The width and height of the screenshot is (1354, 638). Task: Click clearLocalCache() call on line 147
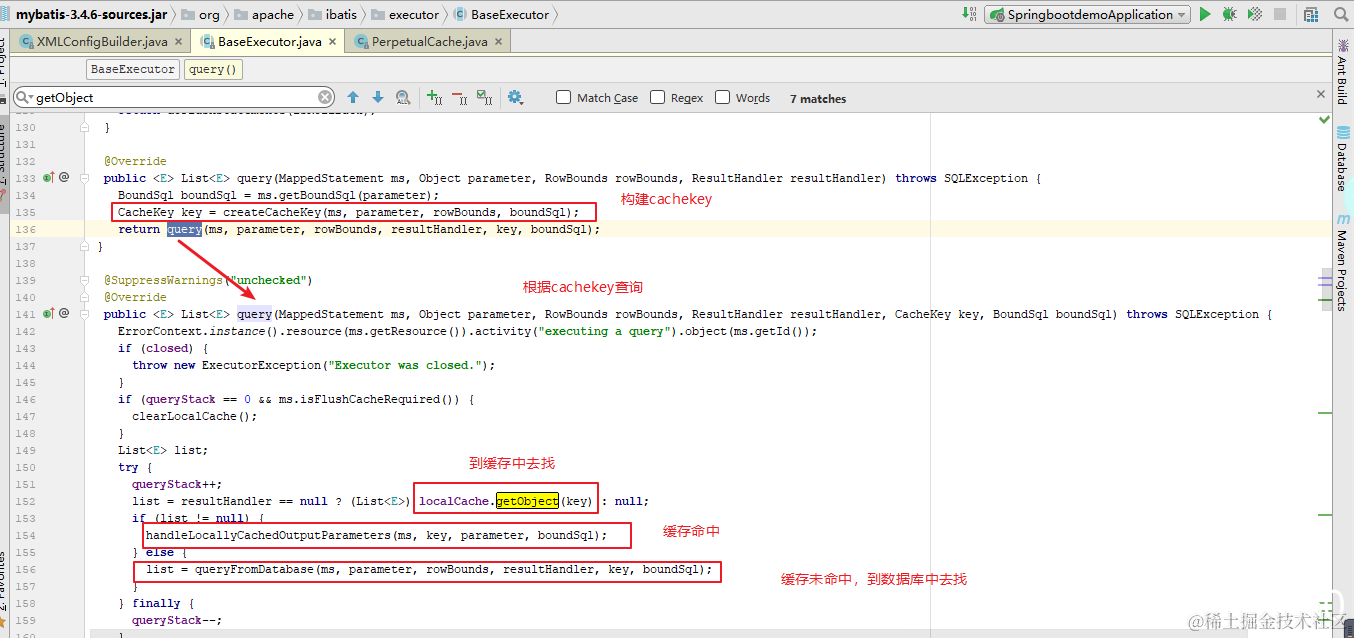click(x=195, y=416)
